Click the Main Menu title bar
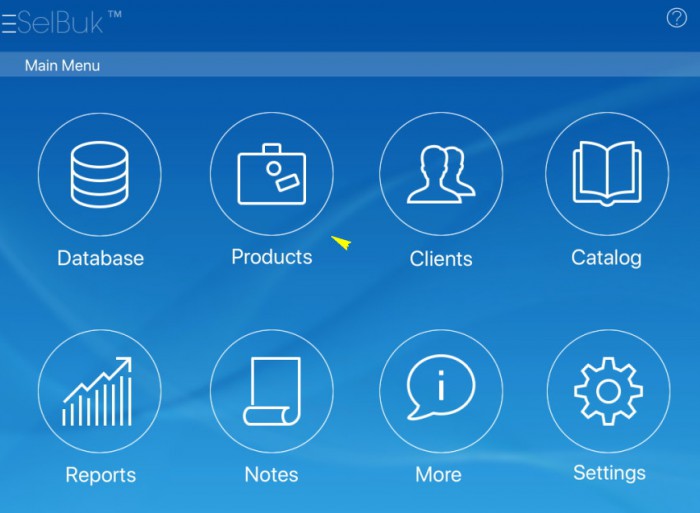 coord(350,66)
